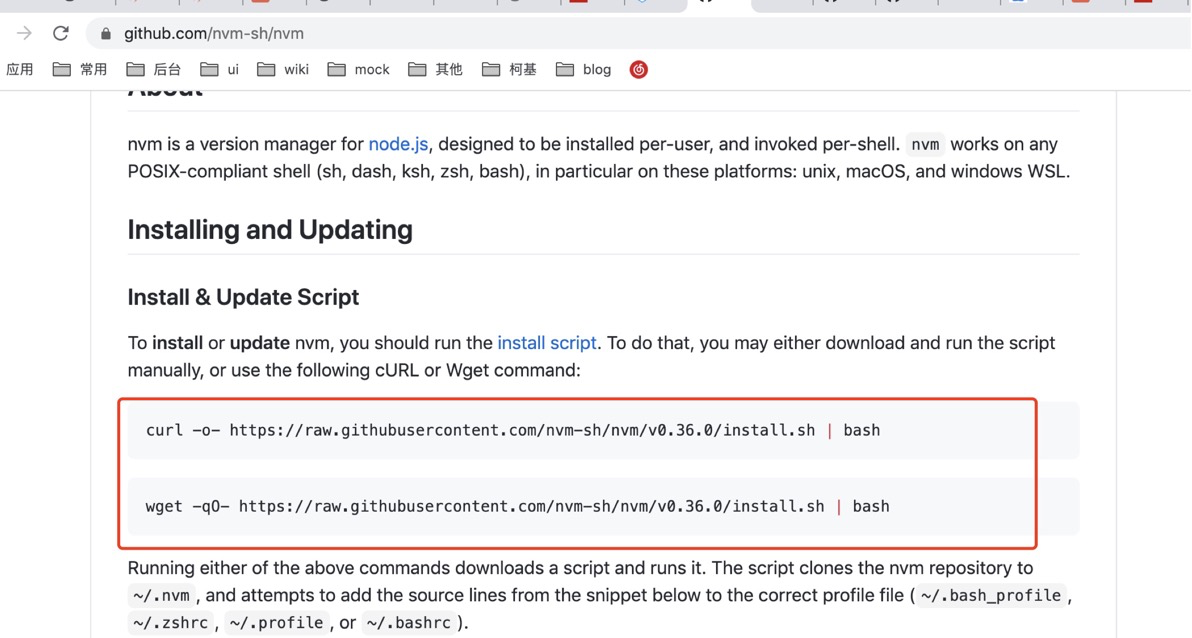
Task: Follow the node.js link
Action: pyautogui.click(x=398, y=144)
